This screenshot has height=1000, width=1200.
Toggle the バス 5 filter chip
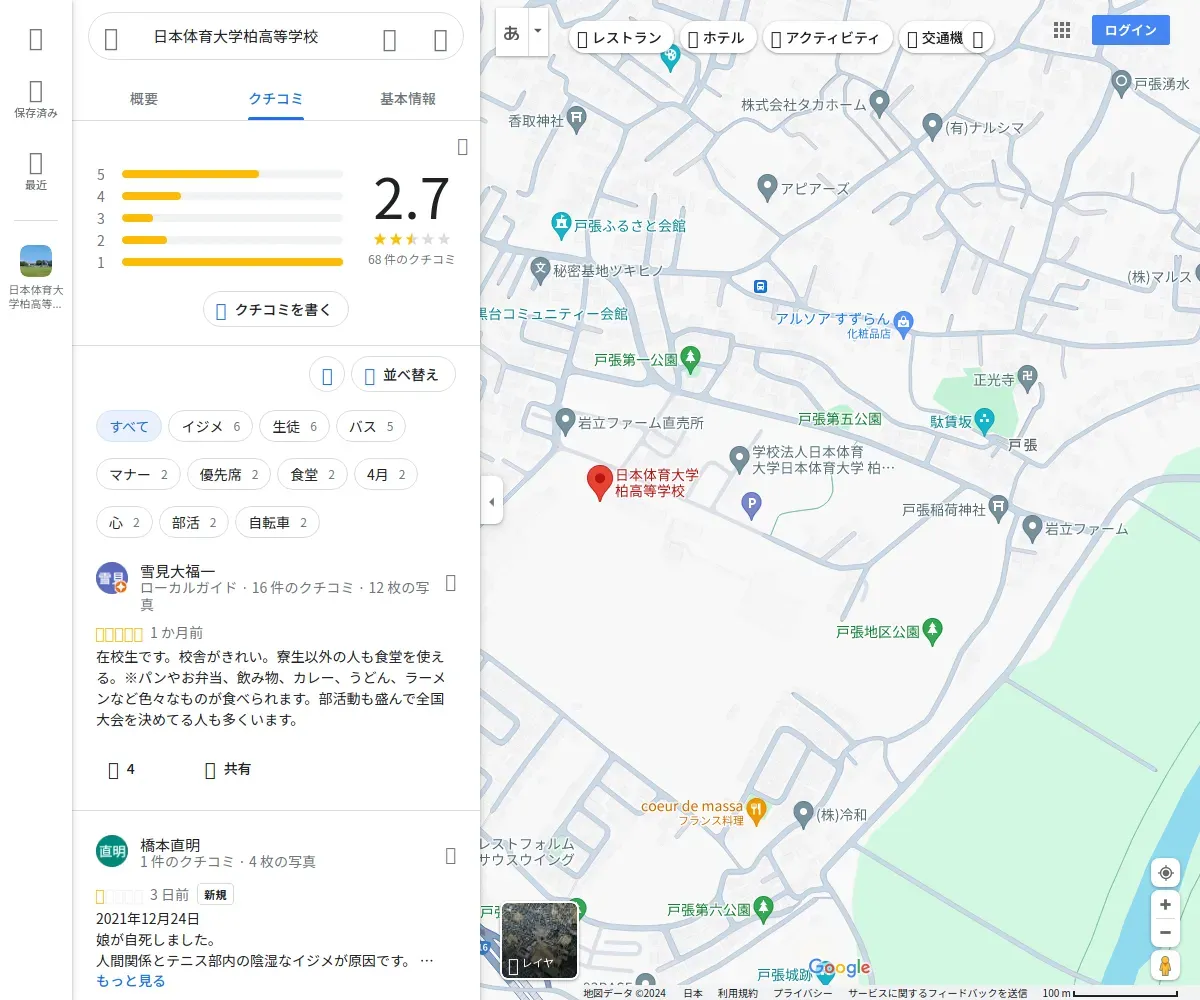click(x=371, y=427)
